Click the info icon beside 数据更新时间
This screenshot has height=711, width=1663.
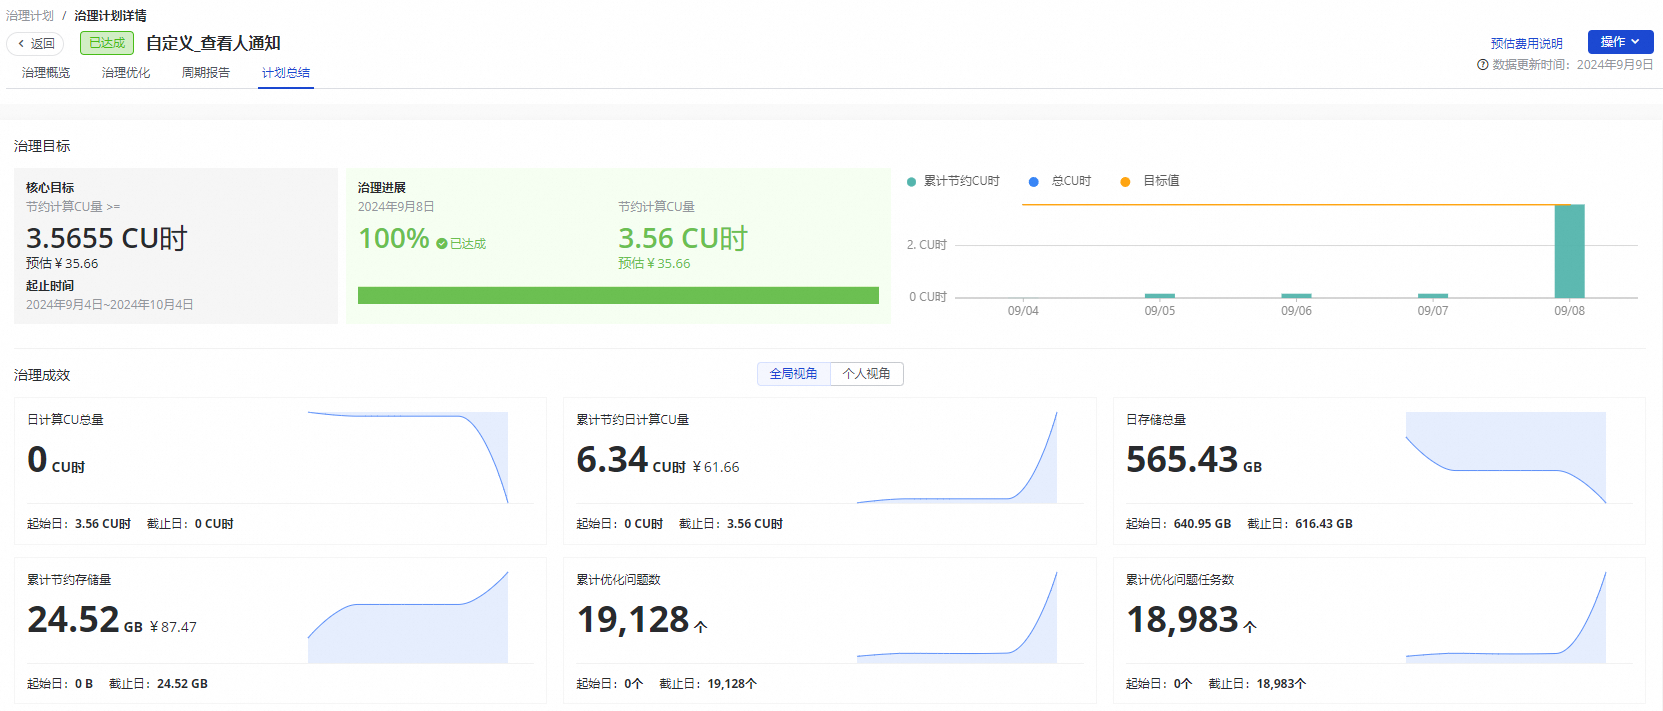[1482, 65]
